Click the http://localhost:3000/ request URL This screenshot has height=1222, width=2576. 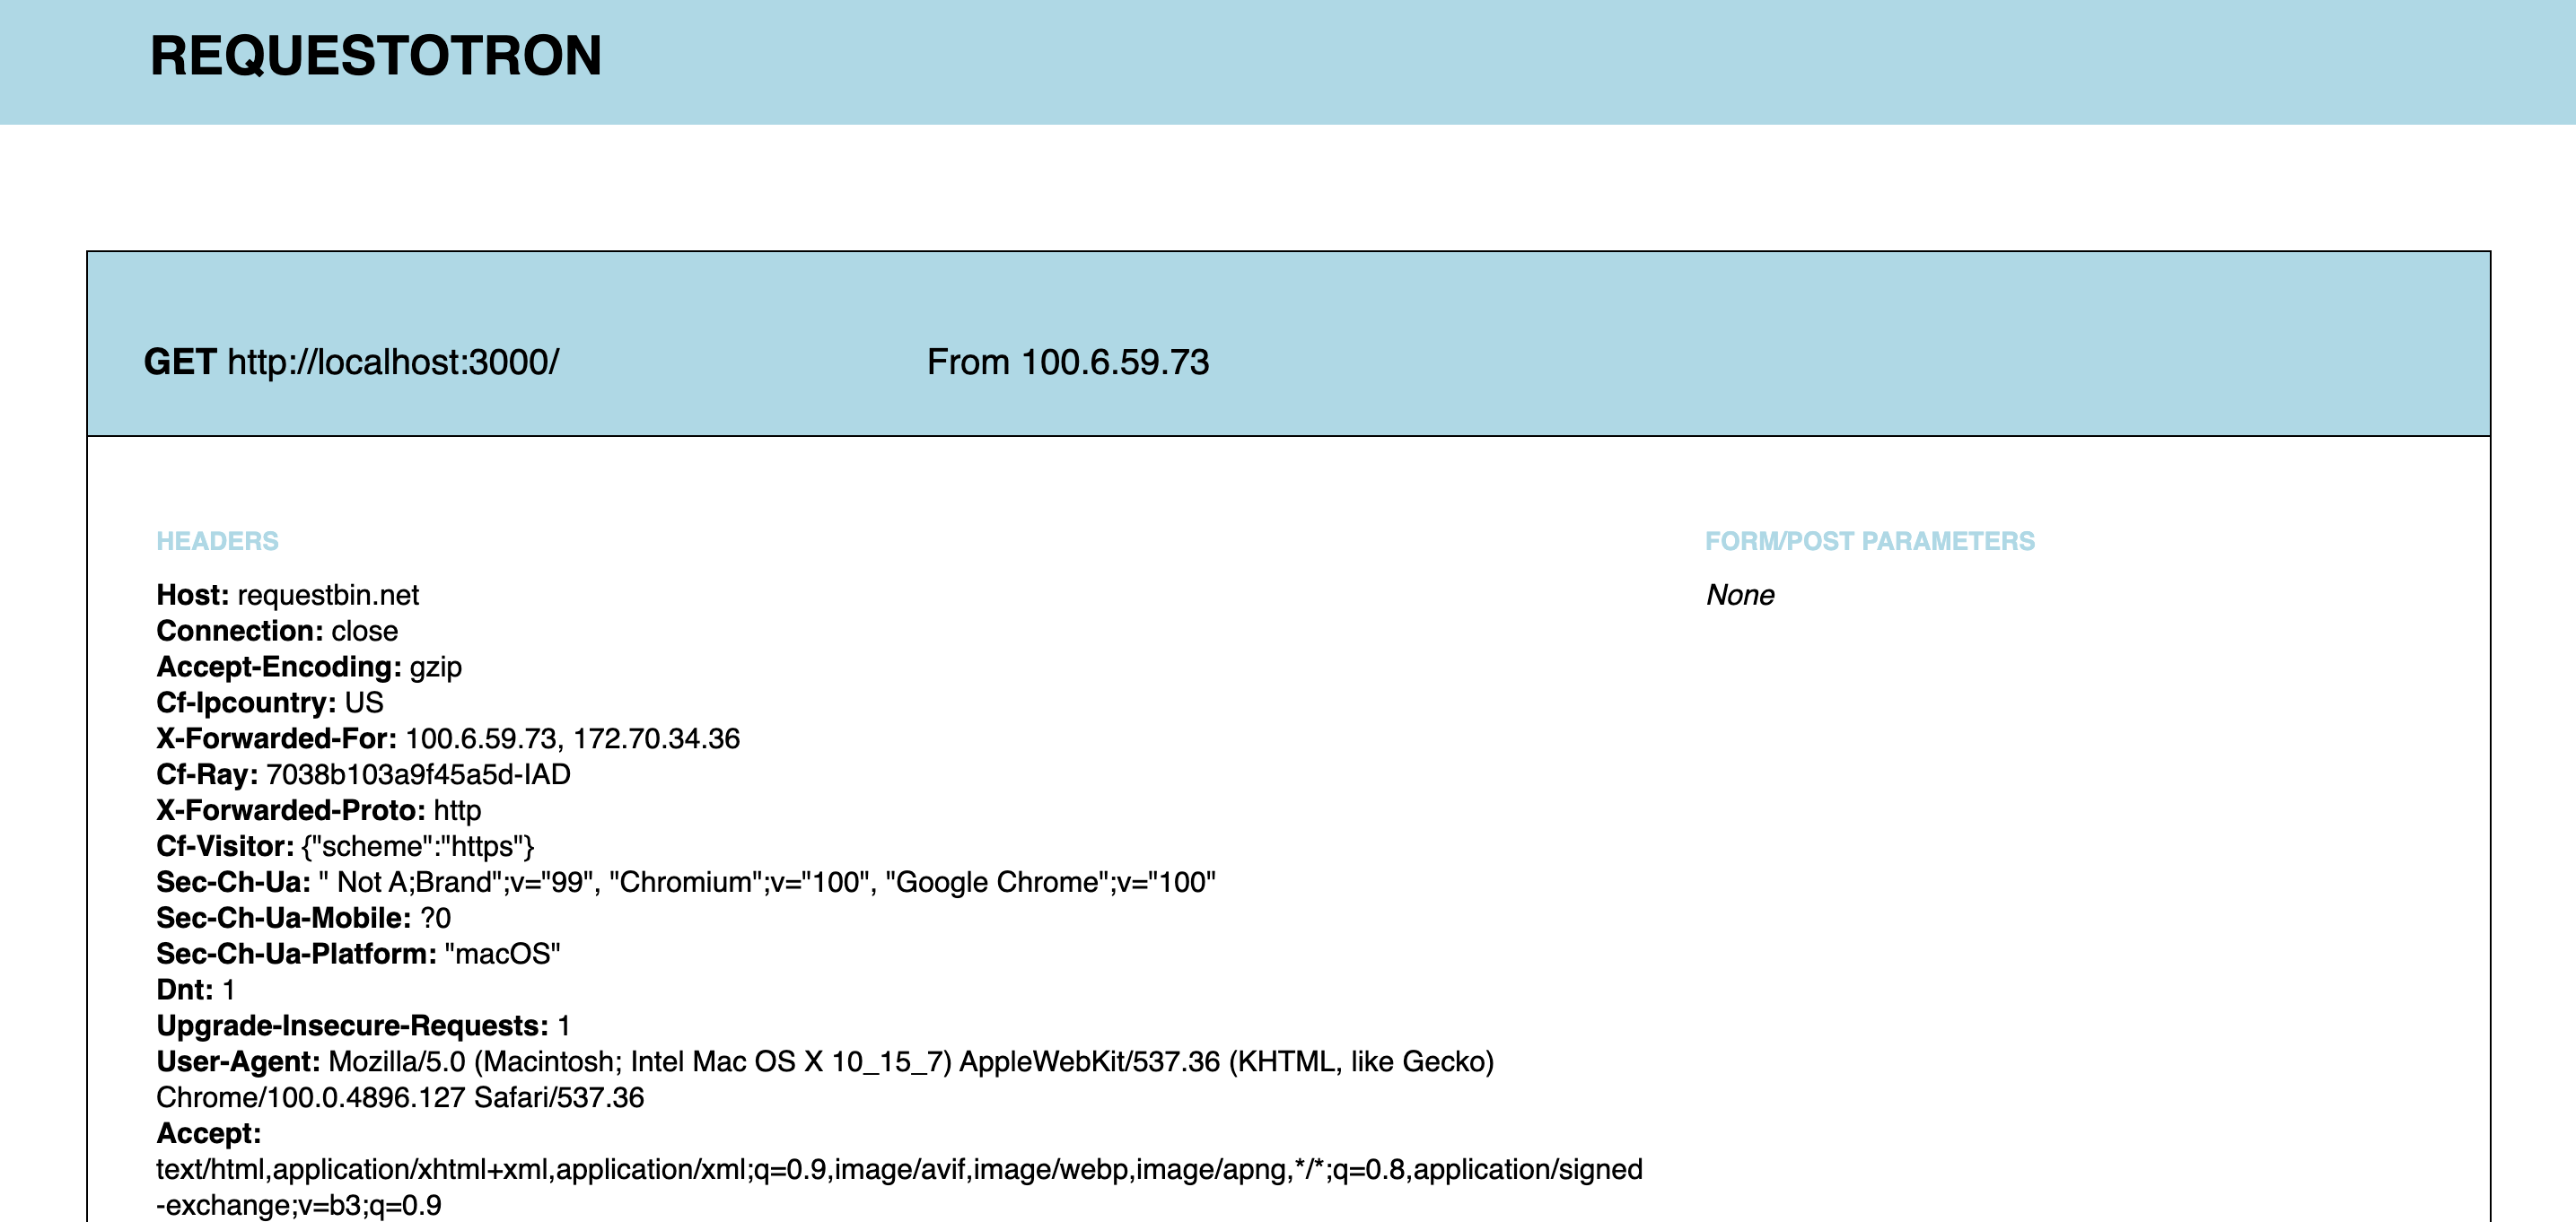coord(393,362)
